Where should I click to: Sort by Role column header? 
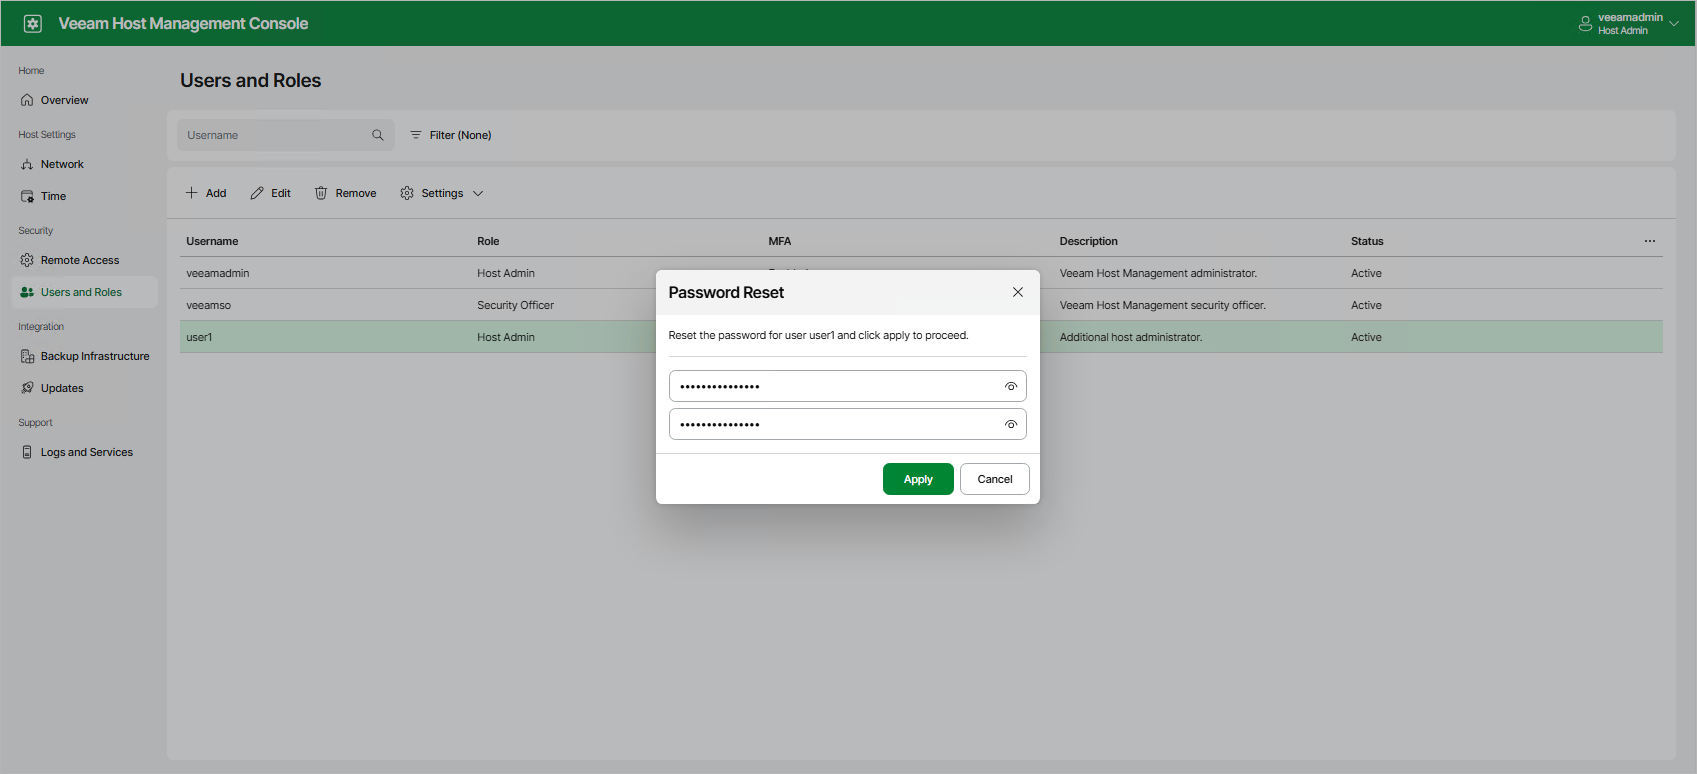[x=488, y=241]
